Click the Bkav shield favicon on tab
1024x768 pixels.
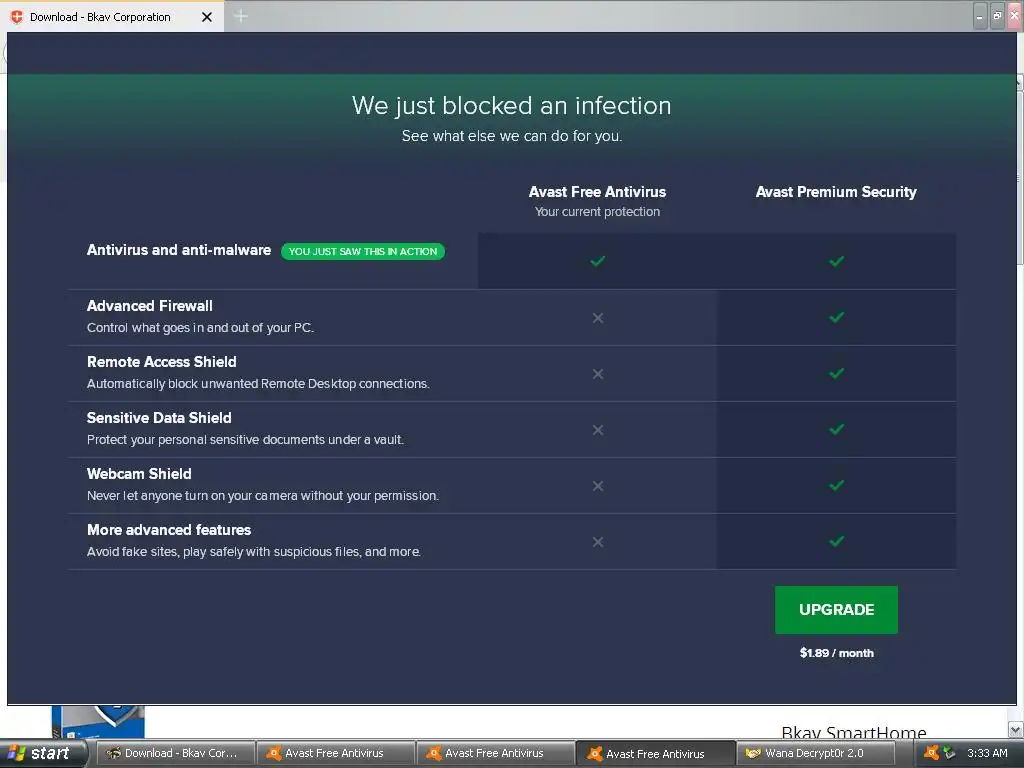[x=17, y=17]
